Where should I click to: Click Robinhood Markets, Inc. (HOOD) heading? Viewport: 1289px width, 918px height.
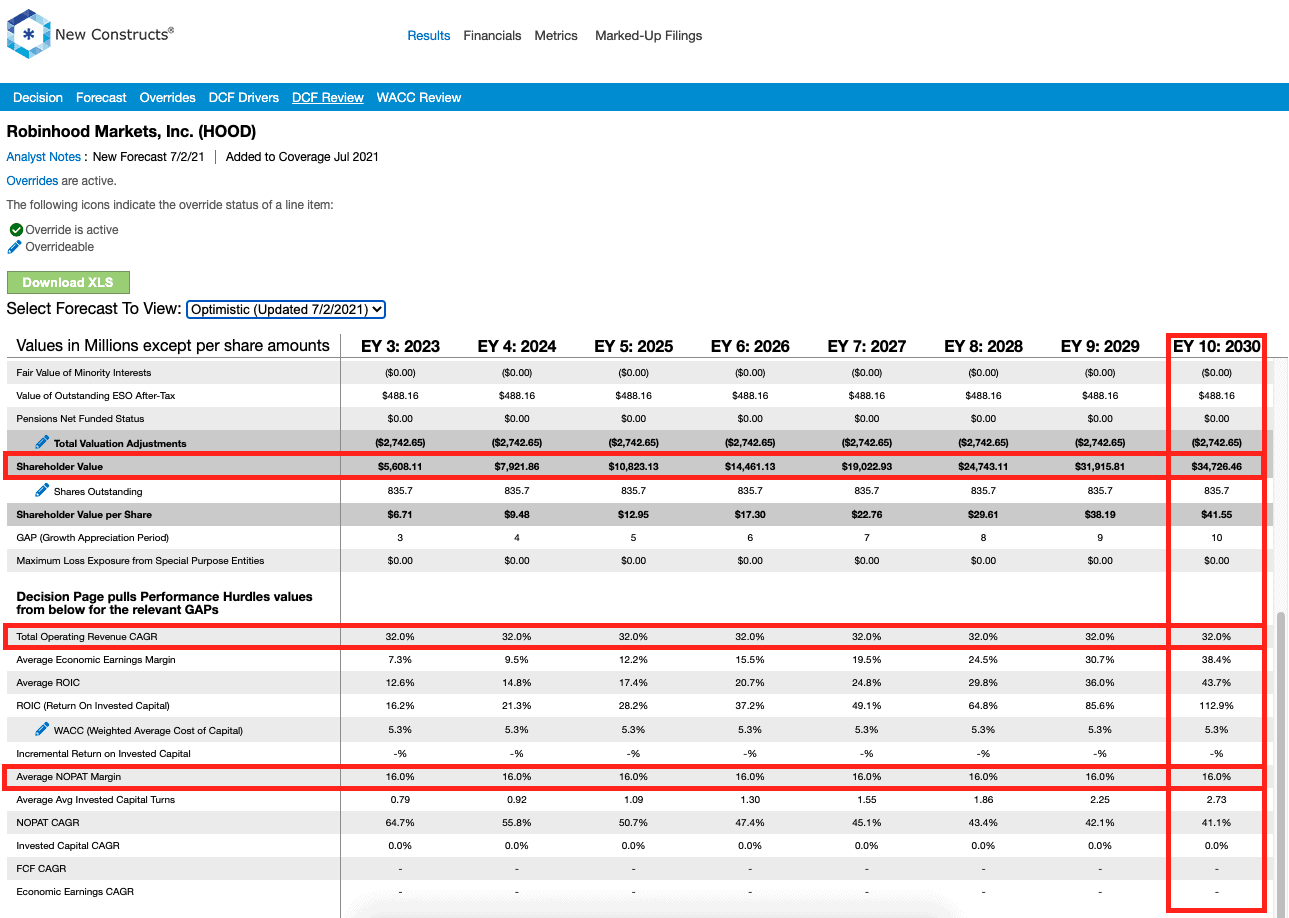[x=131, y=131]
